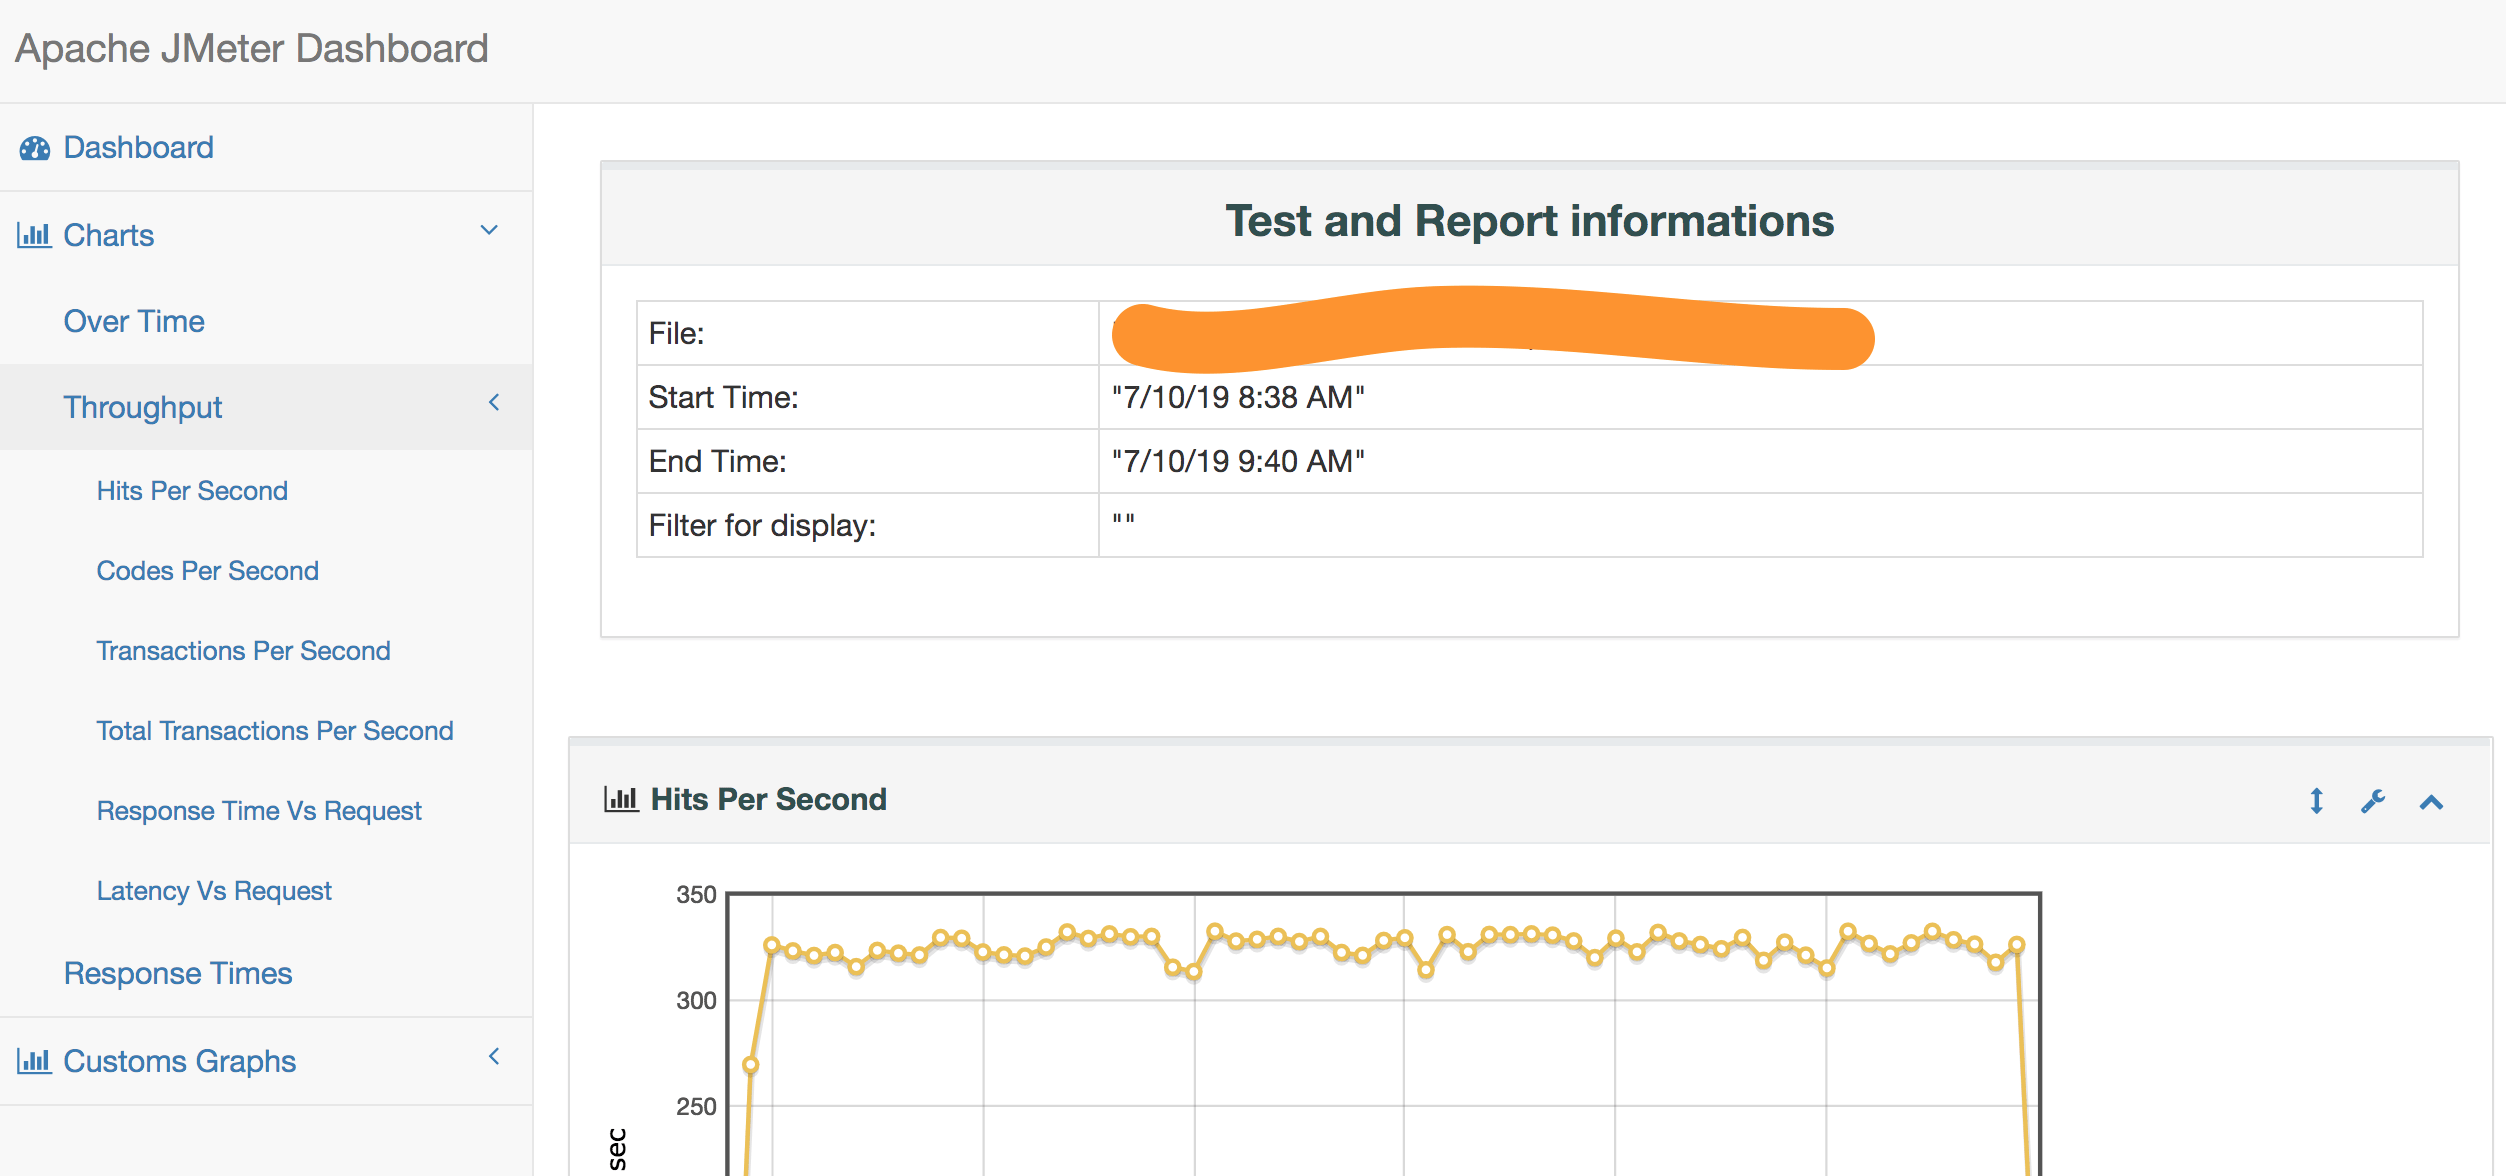This screenshot has height=1176, width=2506.
Task: Open the wrench settings icon on Hits Per Second
Action: pos(2373,801)
